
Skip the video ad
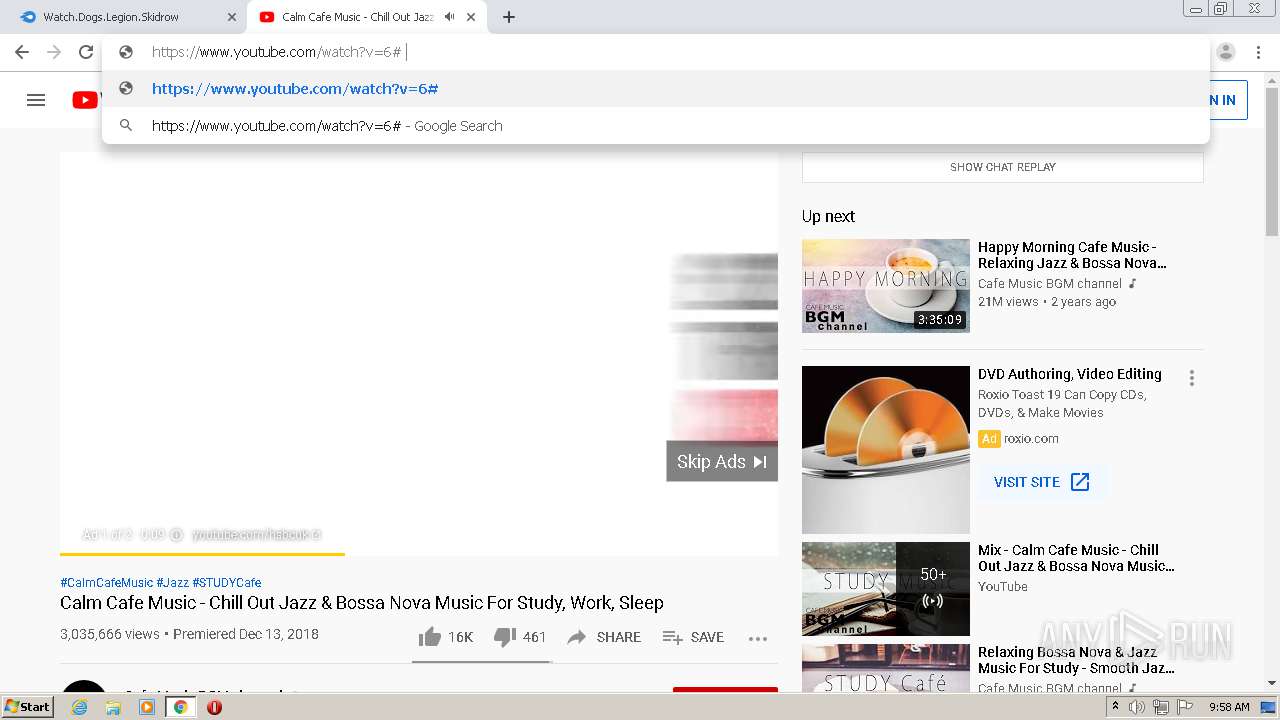click(x=722, y=461)
